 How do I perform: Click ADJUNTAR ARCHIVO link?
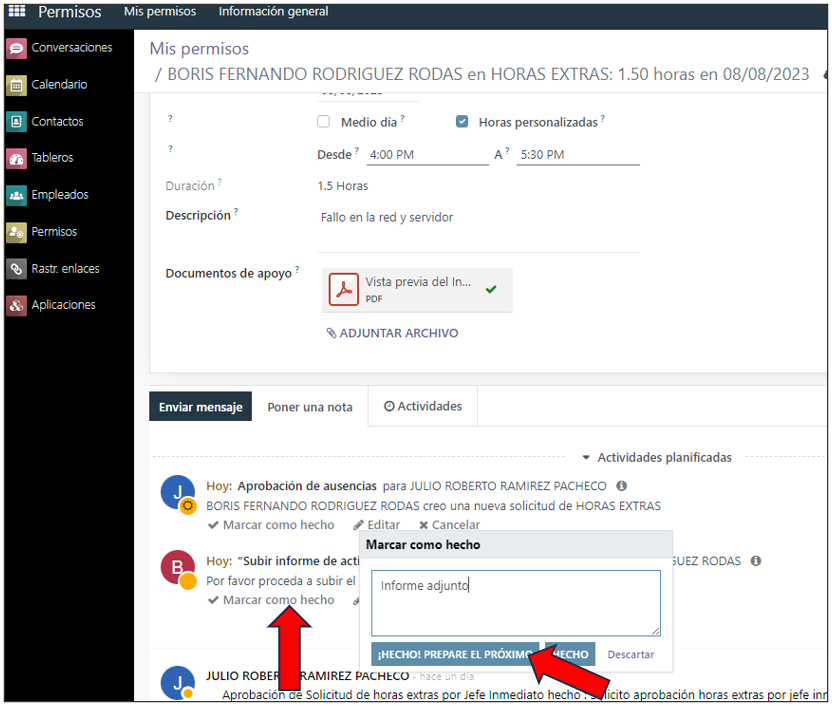392,333
